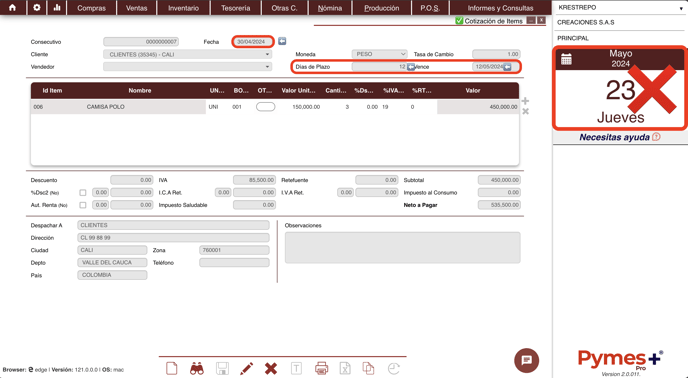Add item row with plus icon
The height and width of the screenshot is (378, 688).
(525, 101)
